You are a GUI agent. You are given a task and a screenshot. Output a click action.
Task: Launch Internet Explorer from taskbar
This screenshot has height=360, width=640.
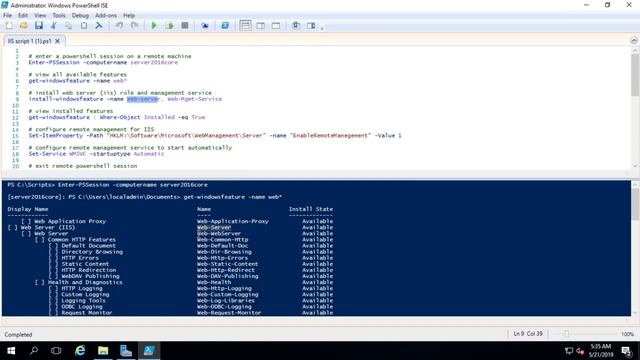coord(80,351)
